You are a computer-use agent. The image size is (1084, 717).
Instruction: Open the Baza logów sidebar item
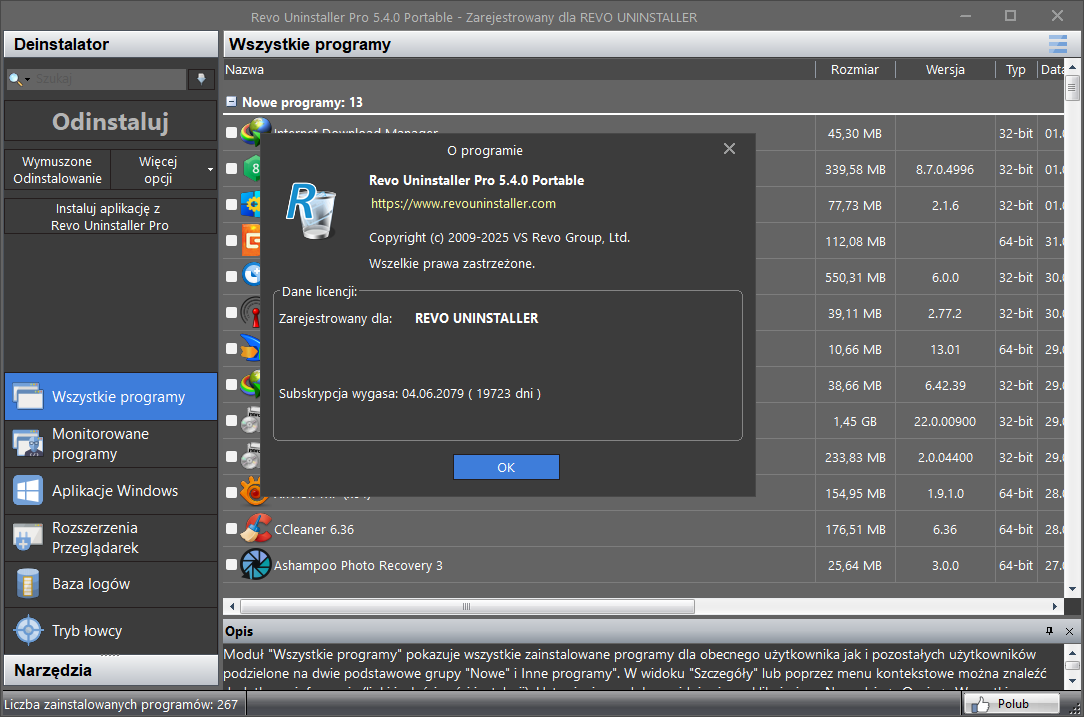click(x=111, y=584)
